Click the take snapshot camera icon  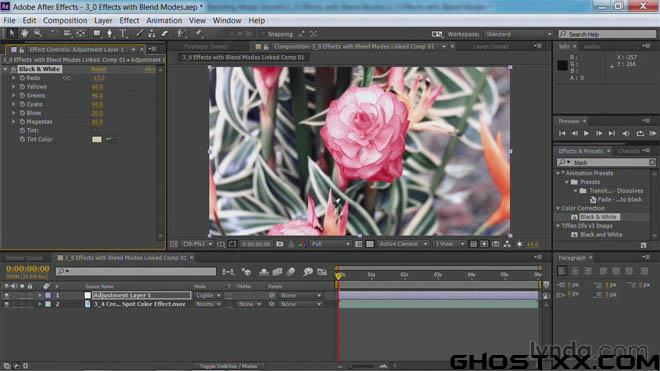click(x=279, y=244)
